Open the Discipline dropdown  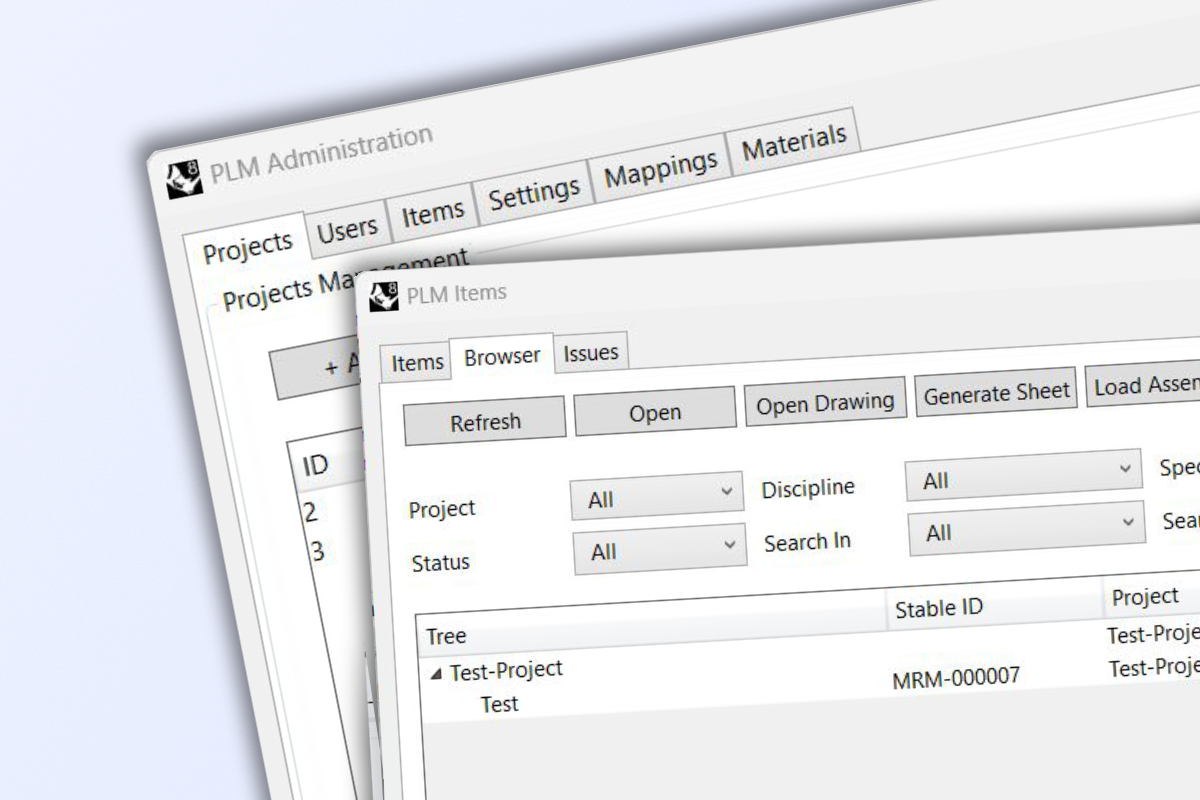coord(1023,477)
